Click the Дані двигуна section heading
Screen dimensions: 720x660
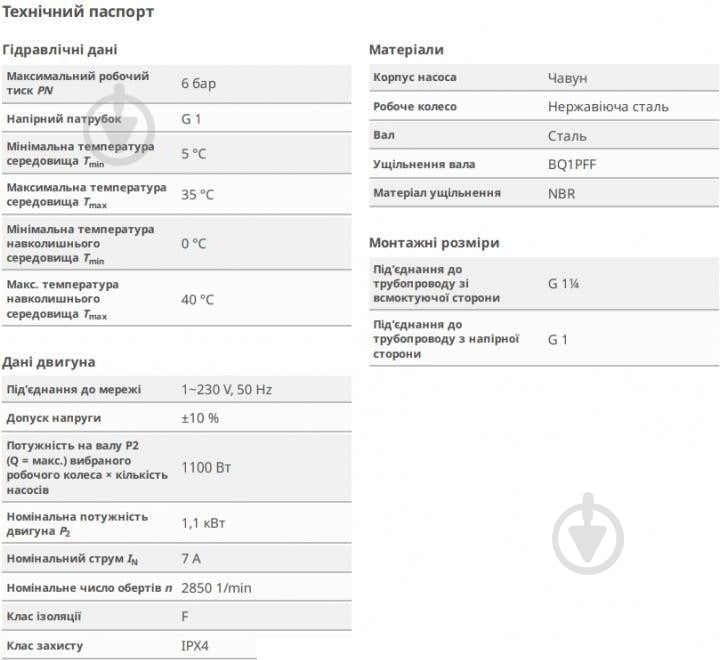[49, 362]
